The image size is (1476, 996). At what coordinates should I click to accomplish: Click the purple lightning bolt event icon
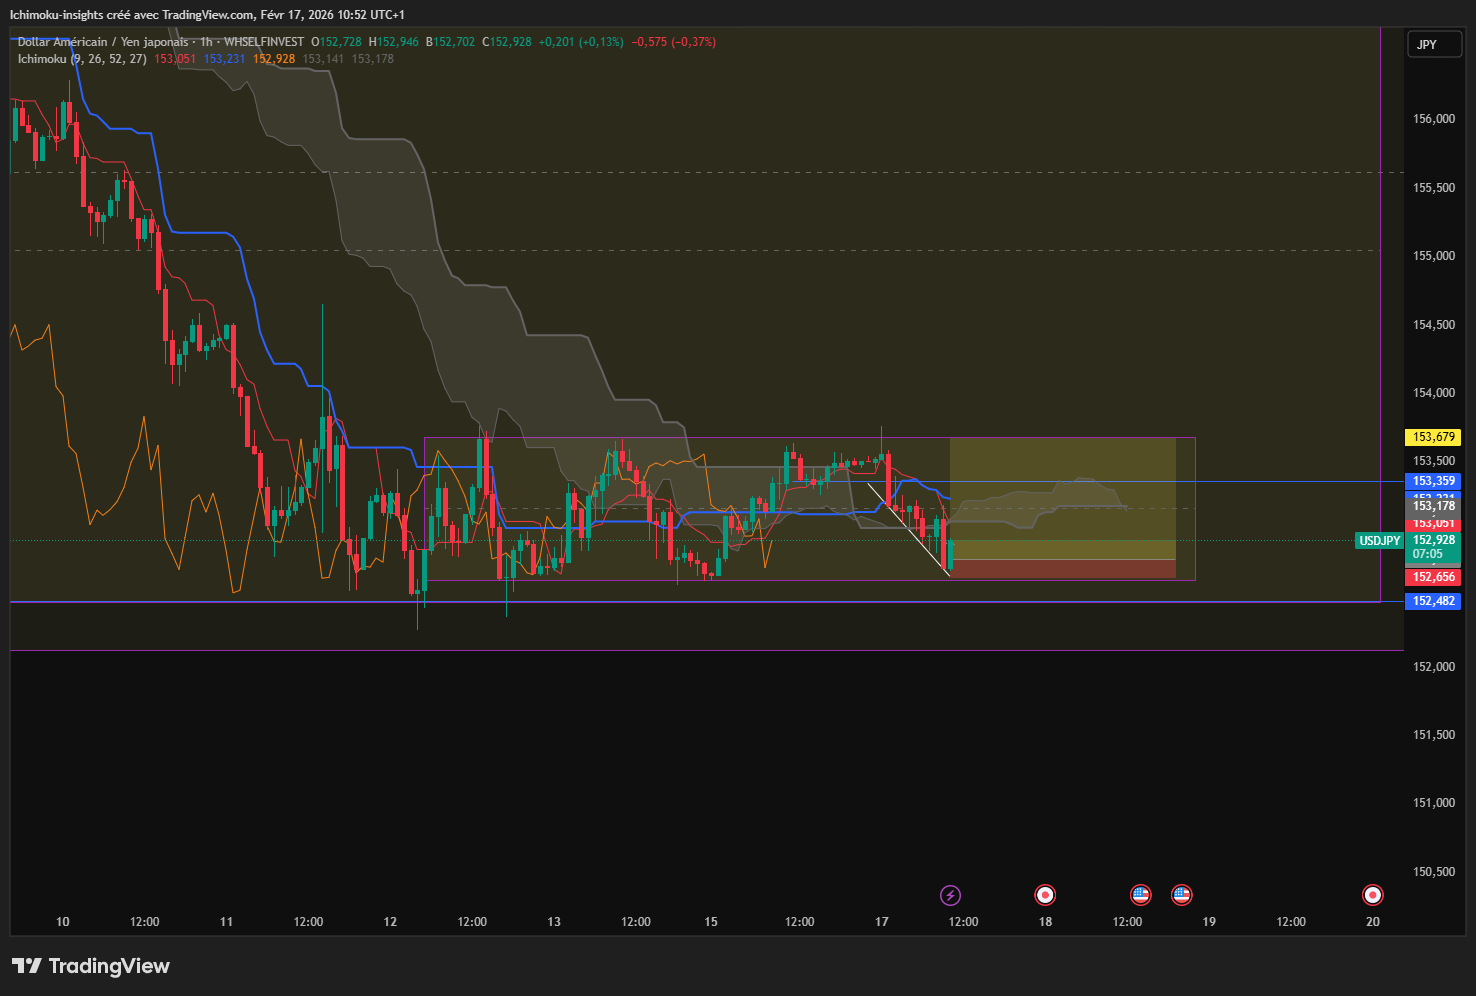[951, 895]
